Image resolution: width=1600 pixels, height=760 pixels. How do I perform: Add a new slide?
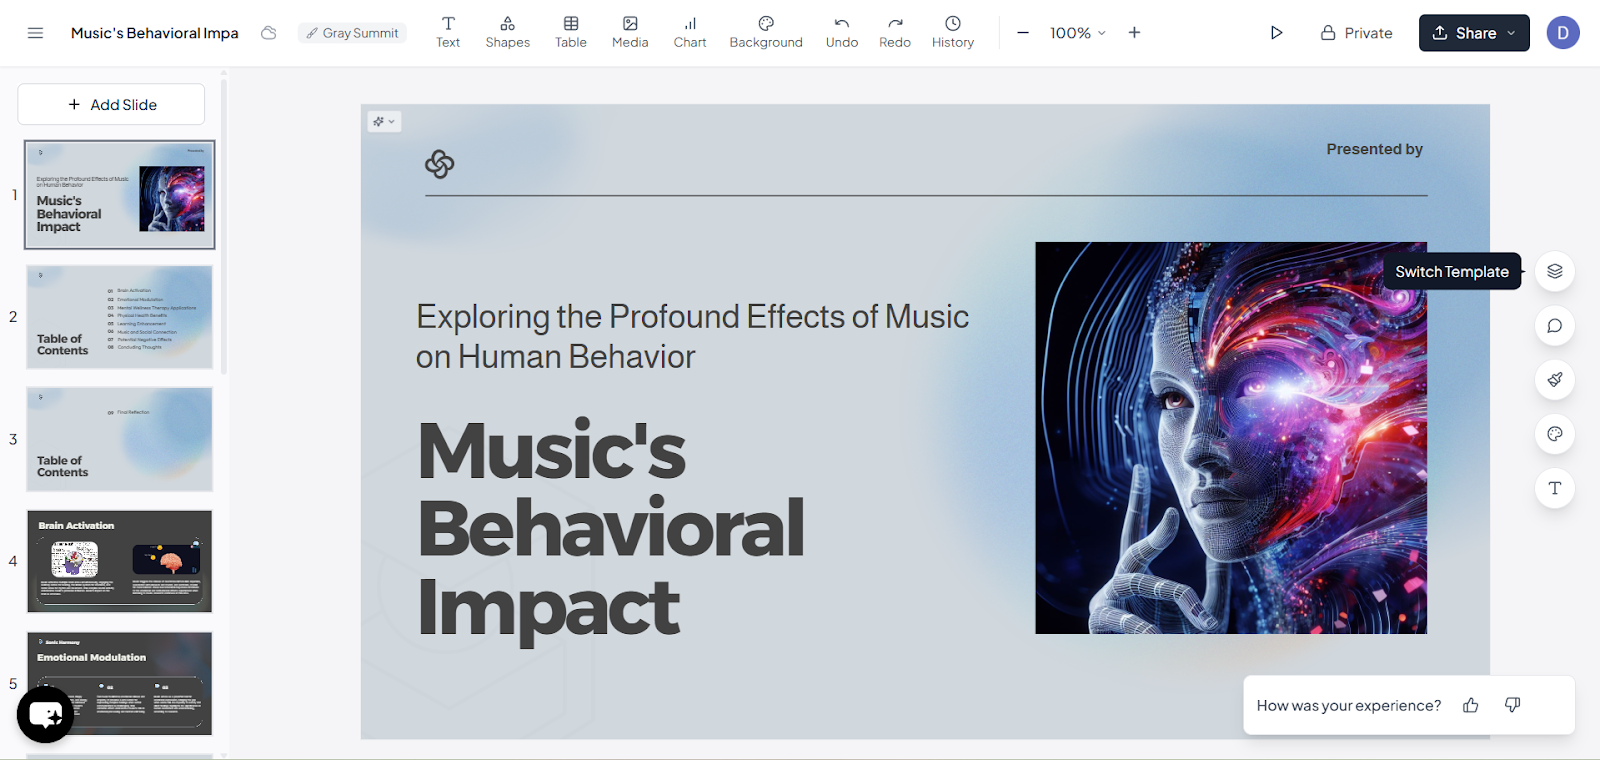click(111, 105)
